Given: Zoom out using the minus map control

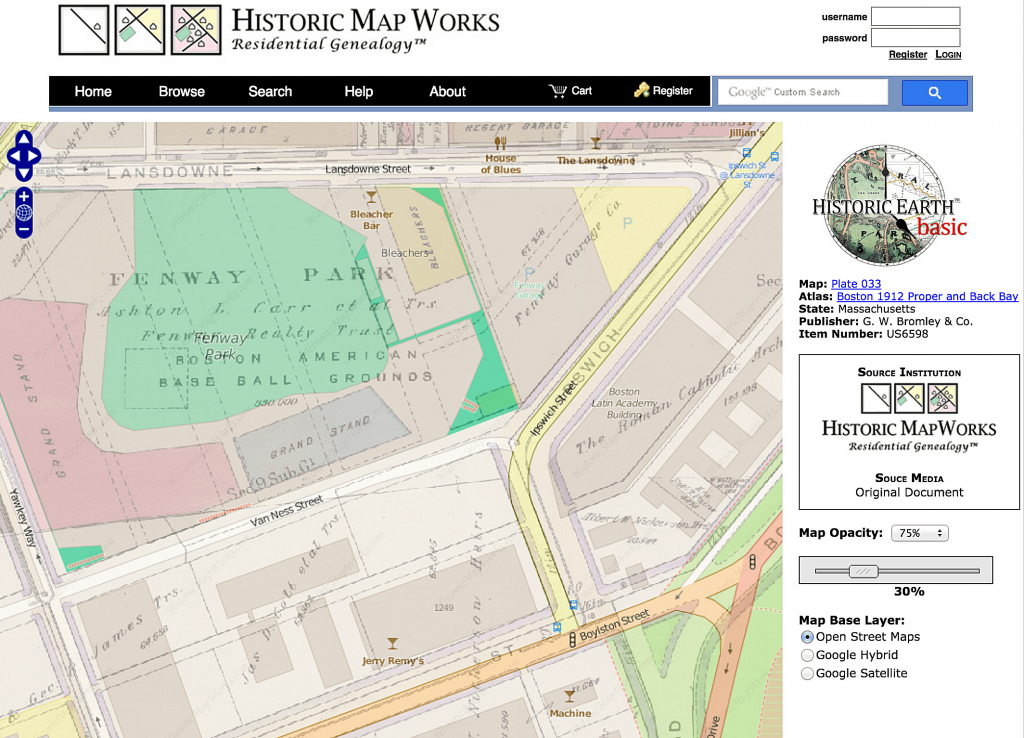Looking at the screenshot, I should [x=24, y=230].
